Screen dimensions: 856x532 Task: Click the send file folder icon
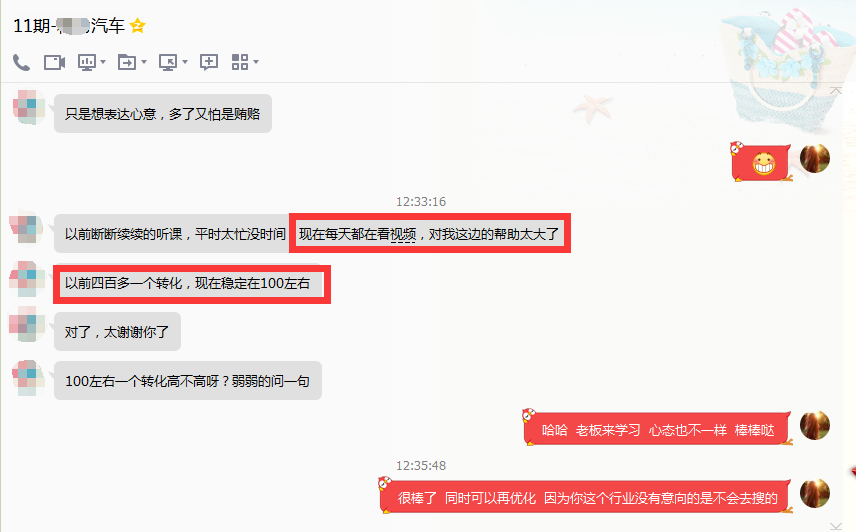pos(127,62)
